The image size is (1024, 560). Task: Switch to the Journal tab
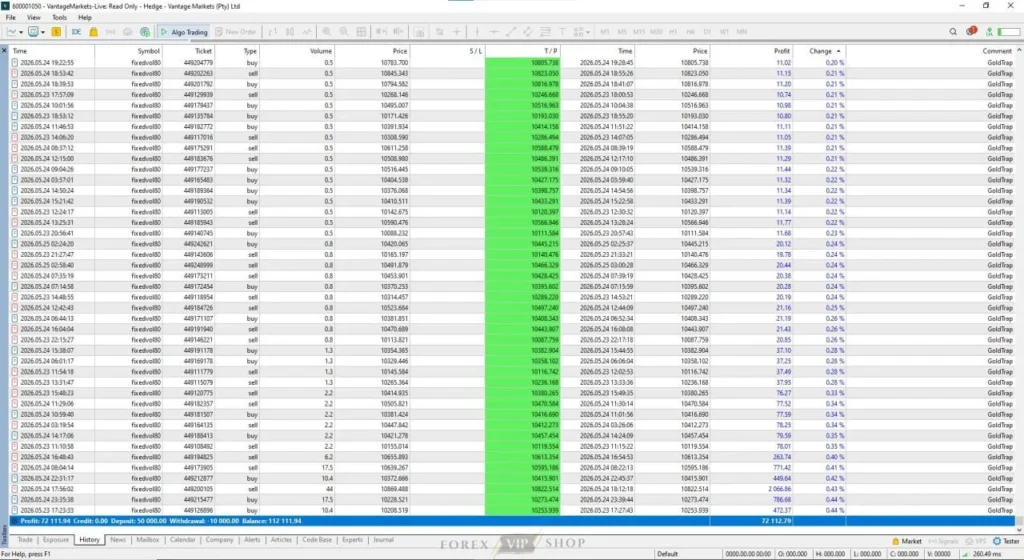point(383,540)
